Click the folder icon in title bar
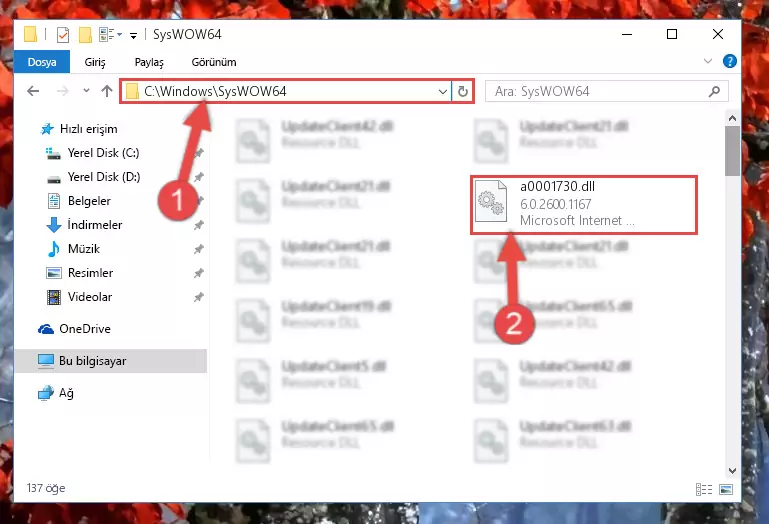Image resolution: width=769 pixels, height=524 pixels. click(30, 34)
